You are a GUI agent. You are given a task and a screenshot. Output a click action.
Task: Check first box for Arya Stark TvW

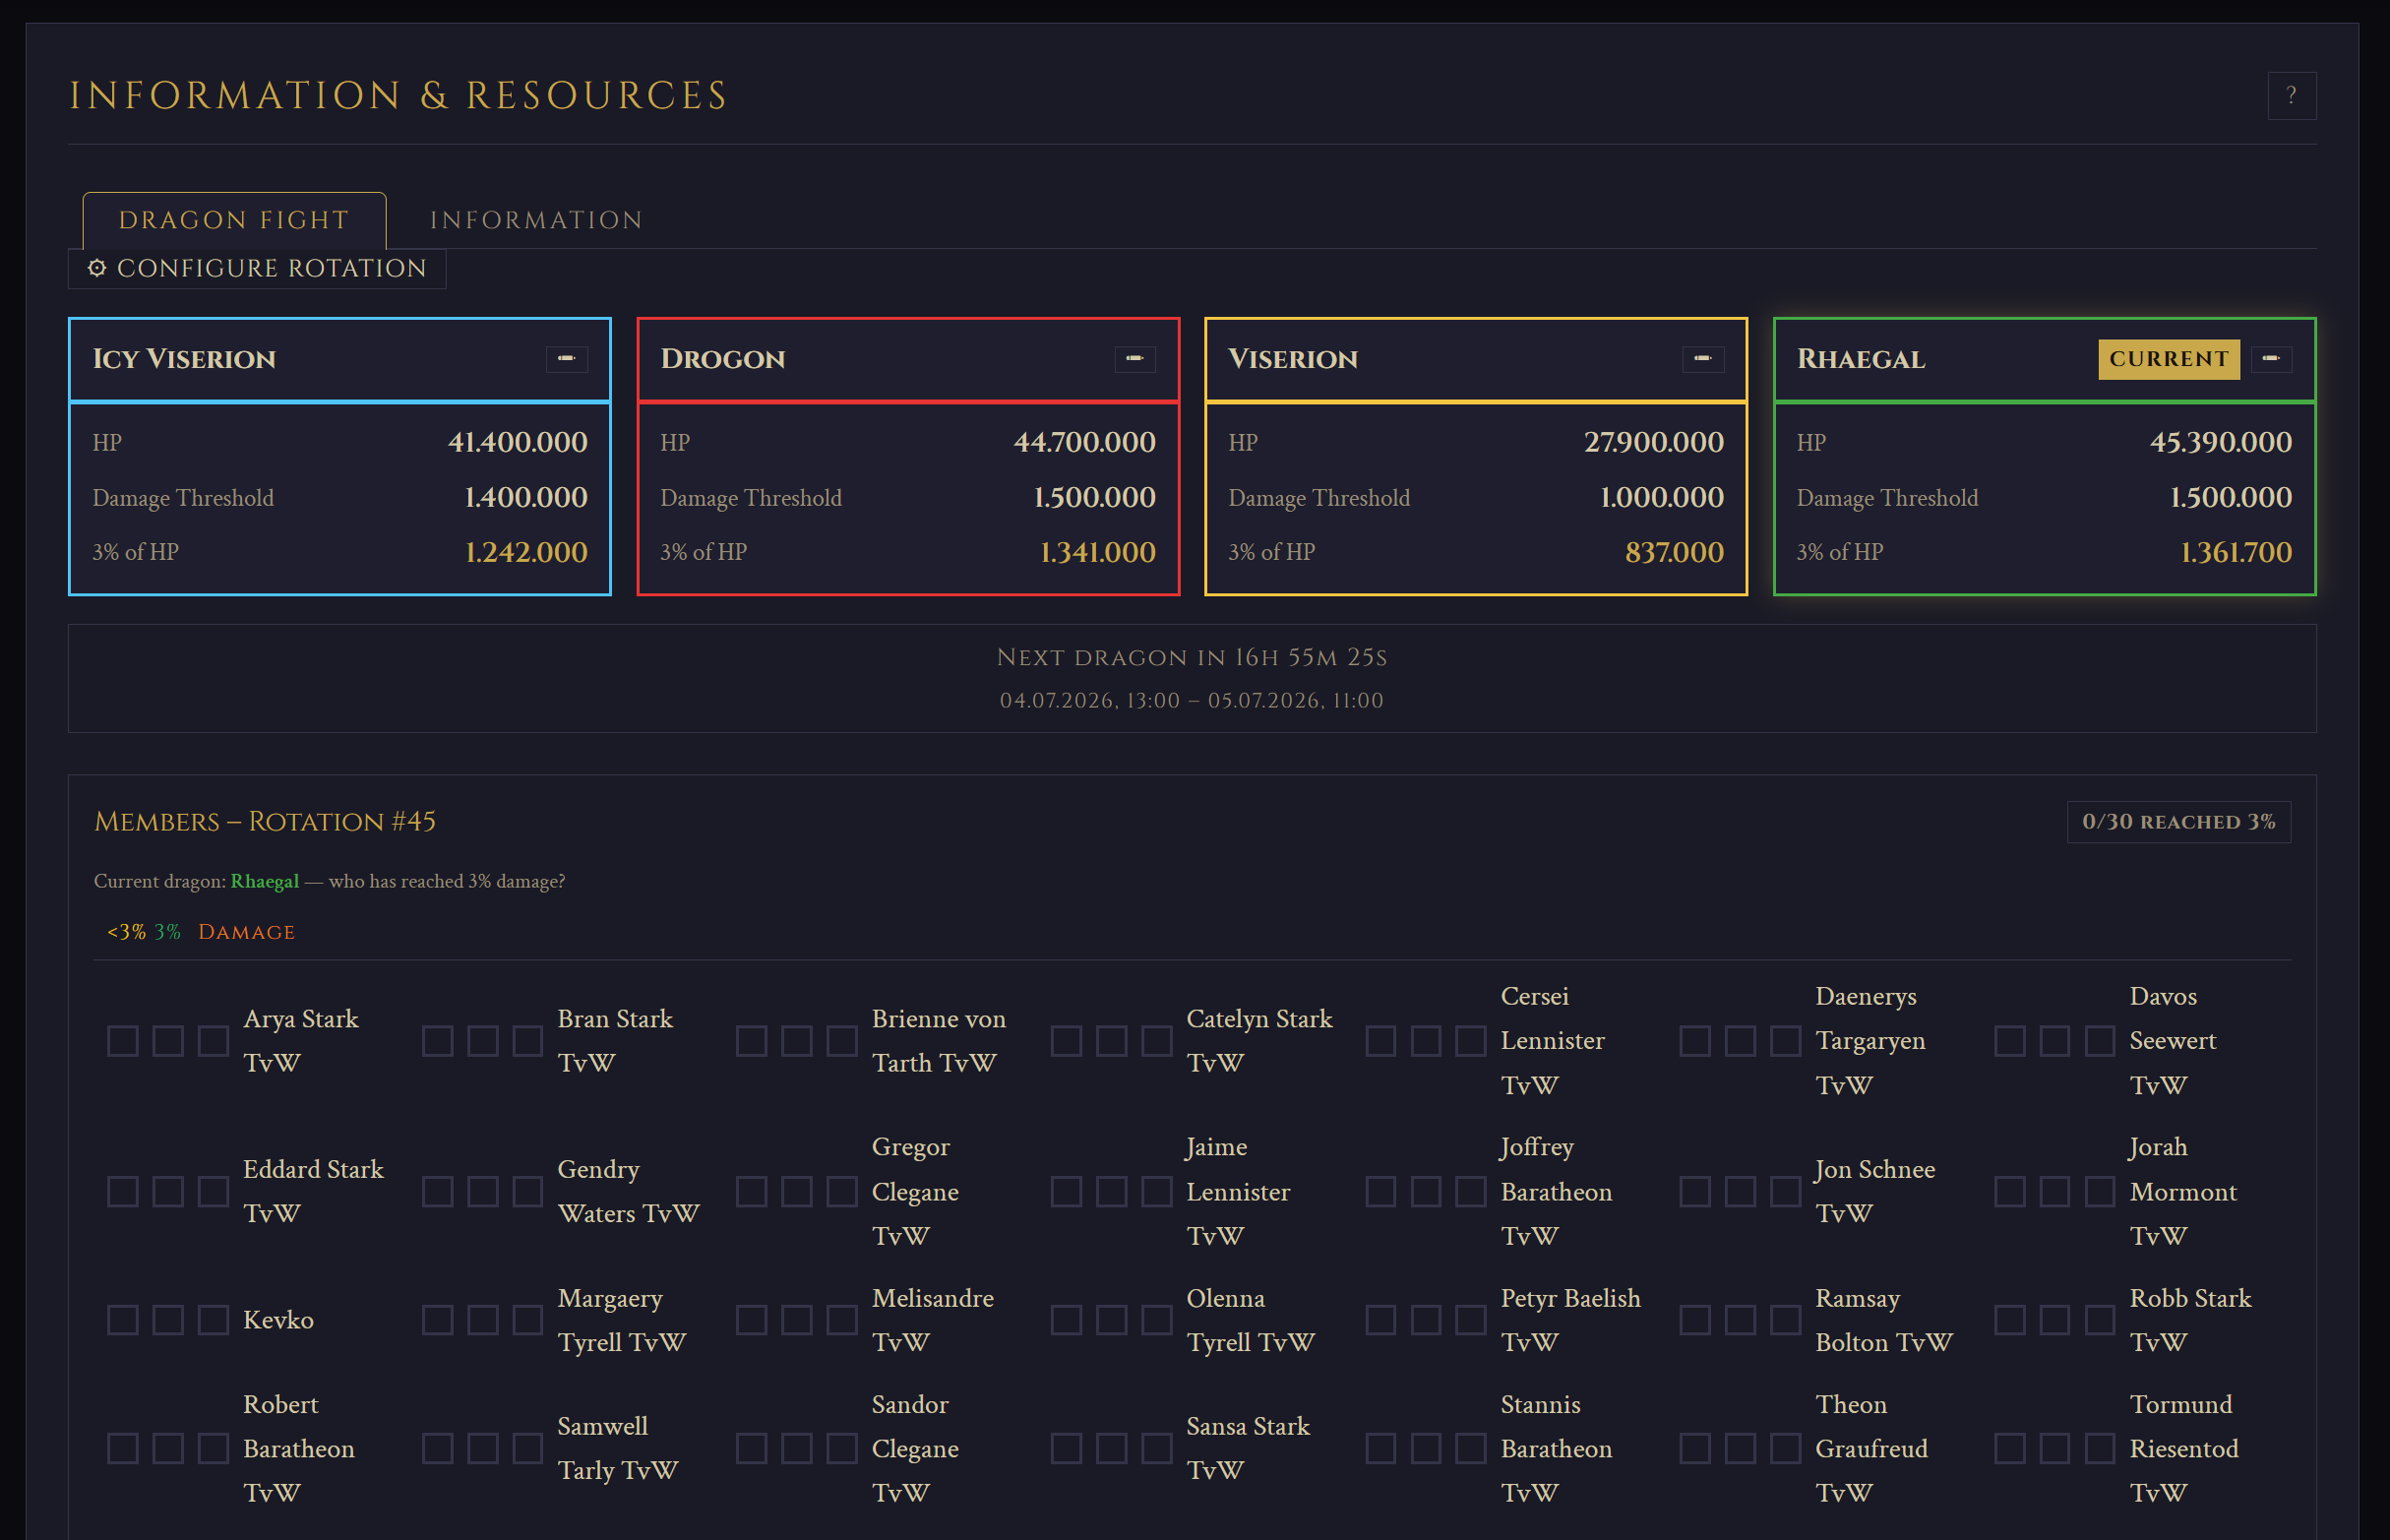[123, 1041]
